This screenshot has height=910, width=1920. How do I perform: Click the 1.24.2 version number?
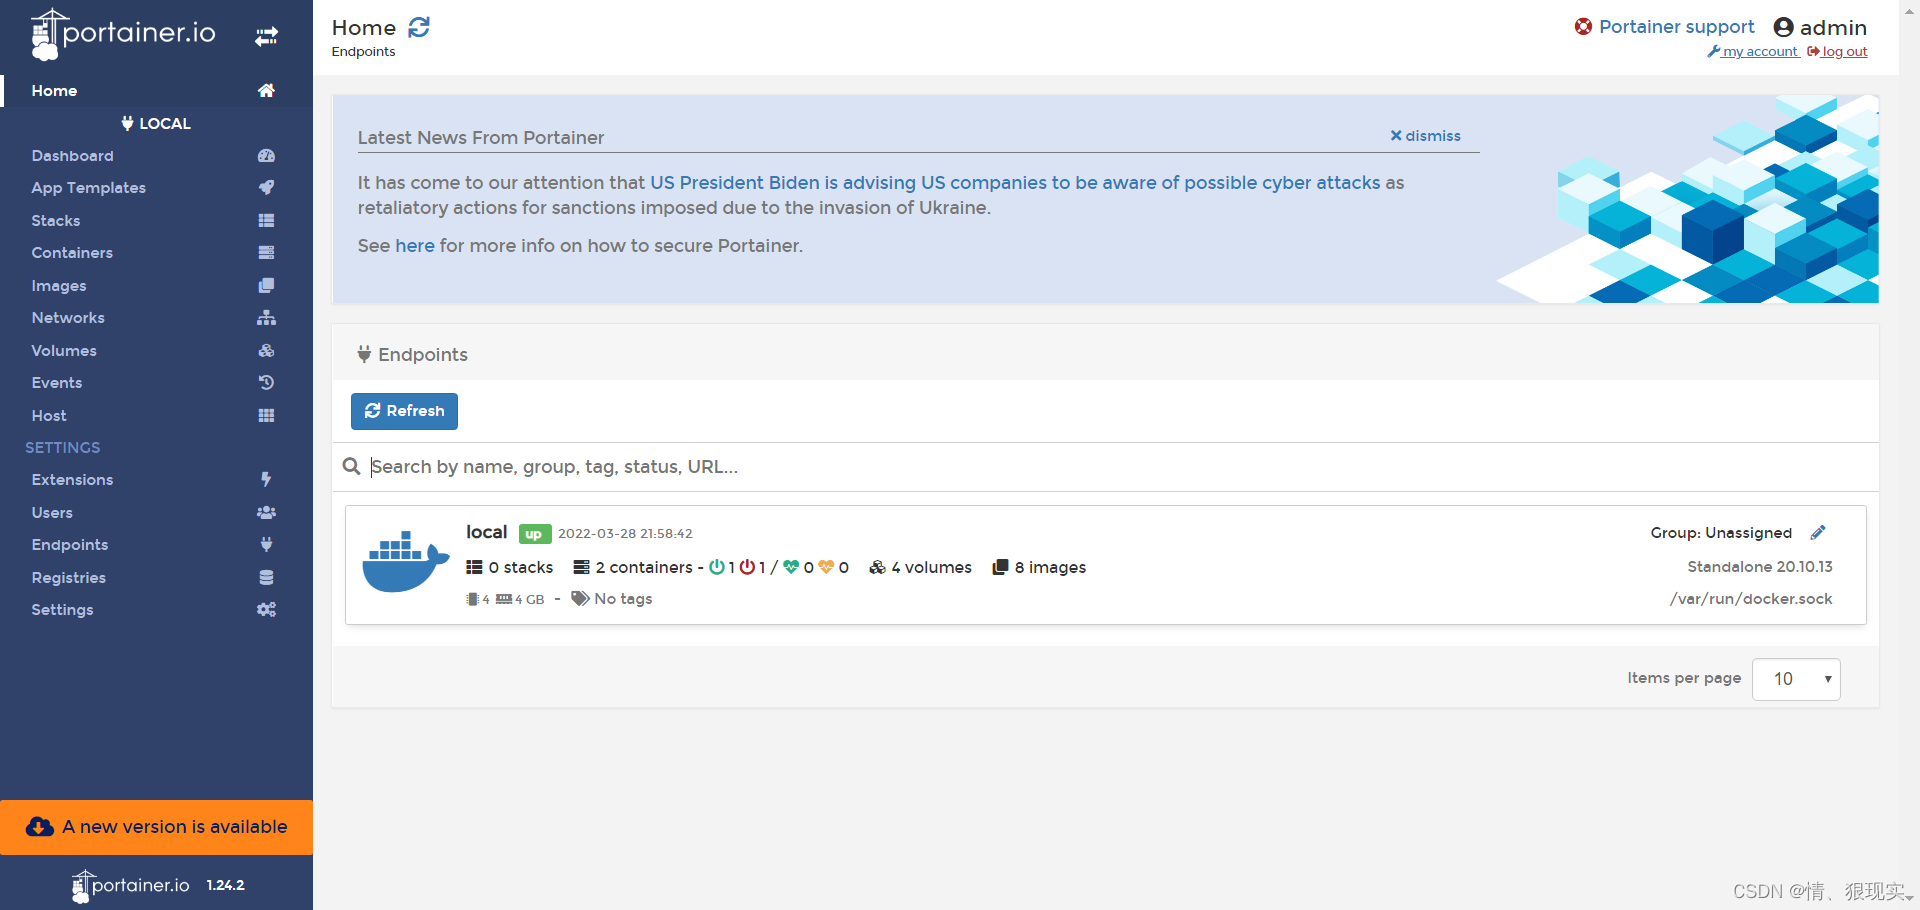coord(226,885)
